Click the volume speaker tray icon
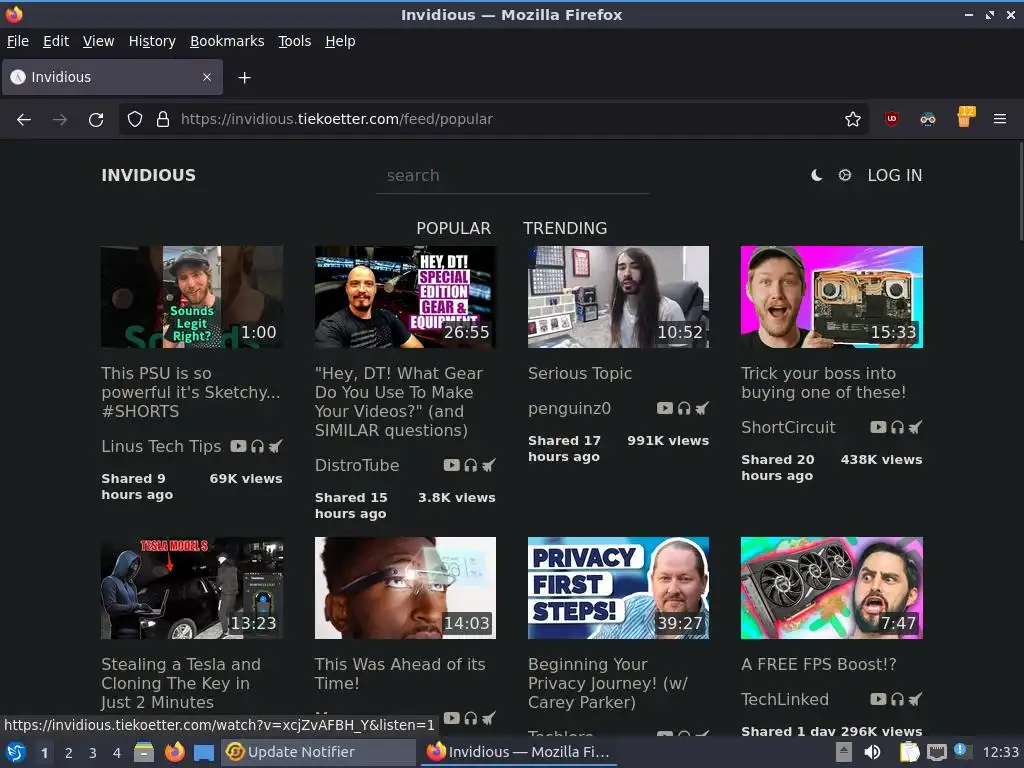The width and height of the screenshot is (1024, 768). tap(872, 752)
